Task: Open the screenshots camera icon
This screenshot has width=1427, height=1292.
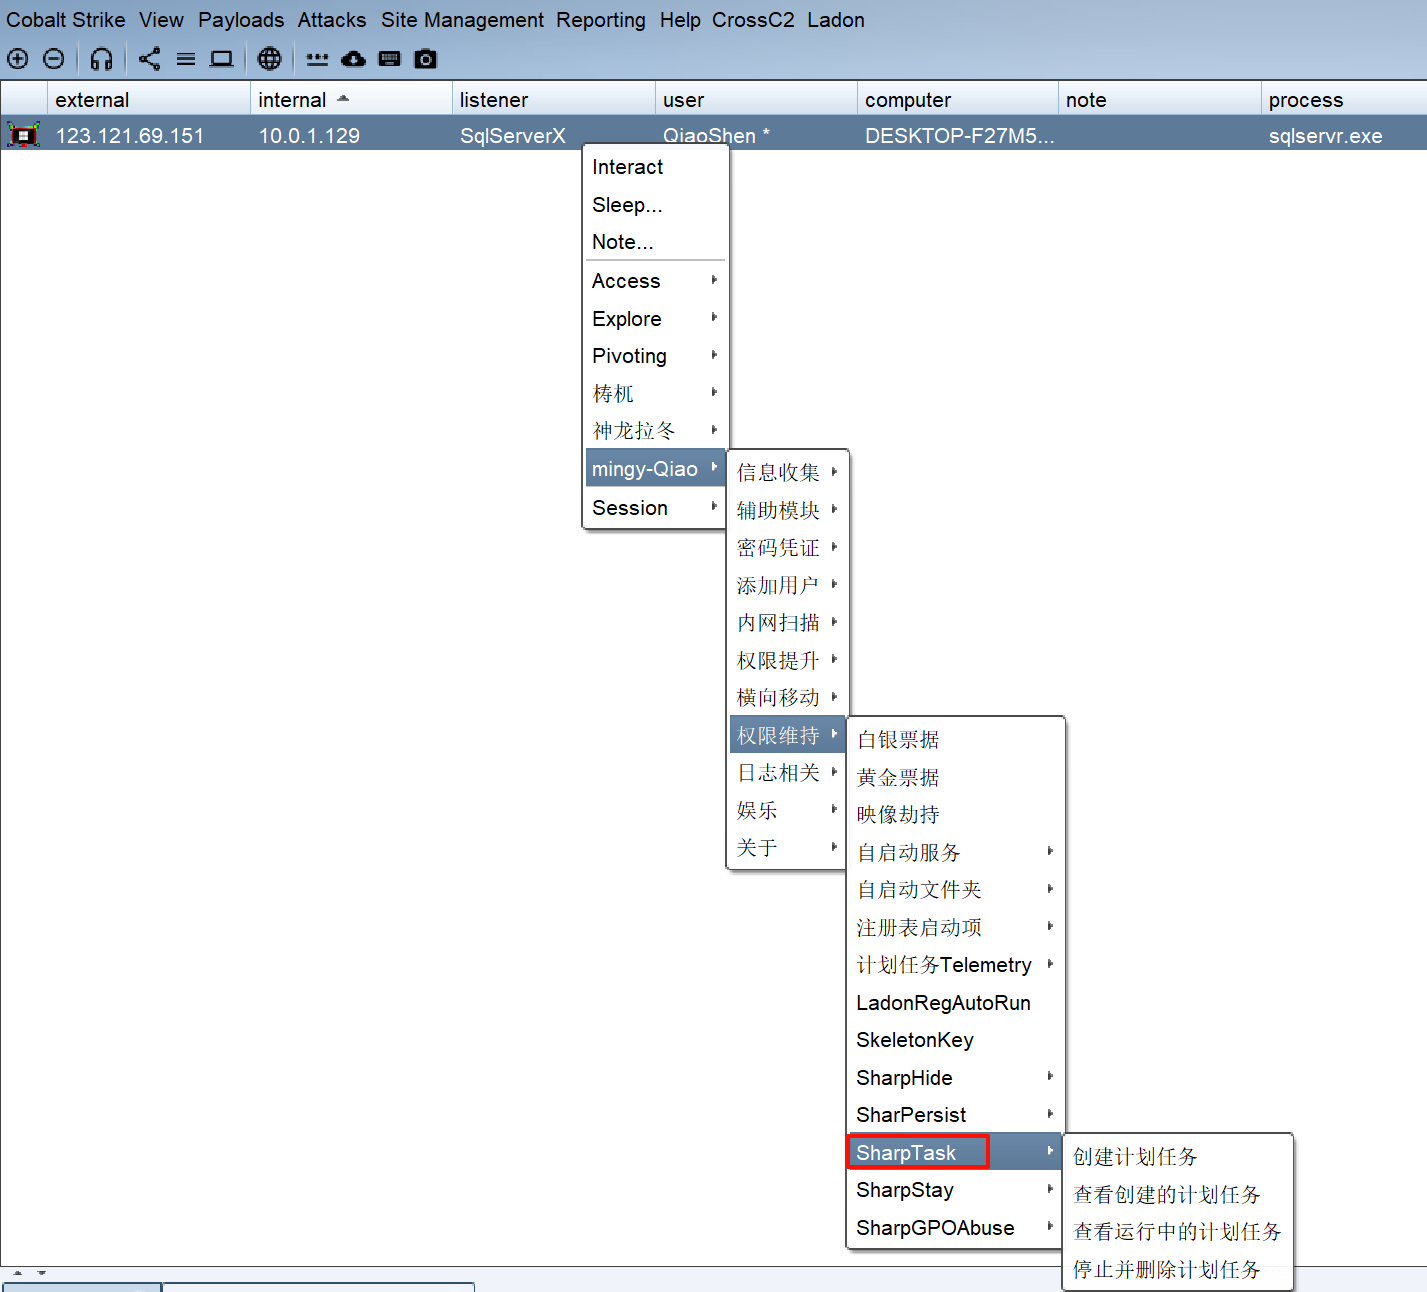Action: [426, 59]
